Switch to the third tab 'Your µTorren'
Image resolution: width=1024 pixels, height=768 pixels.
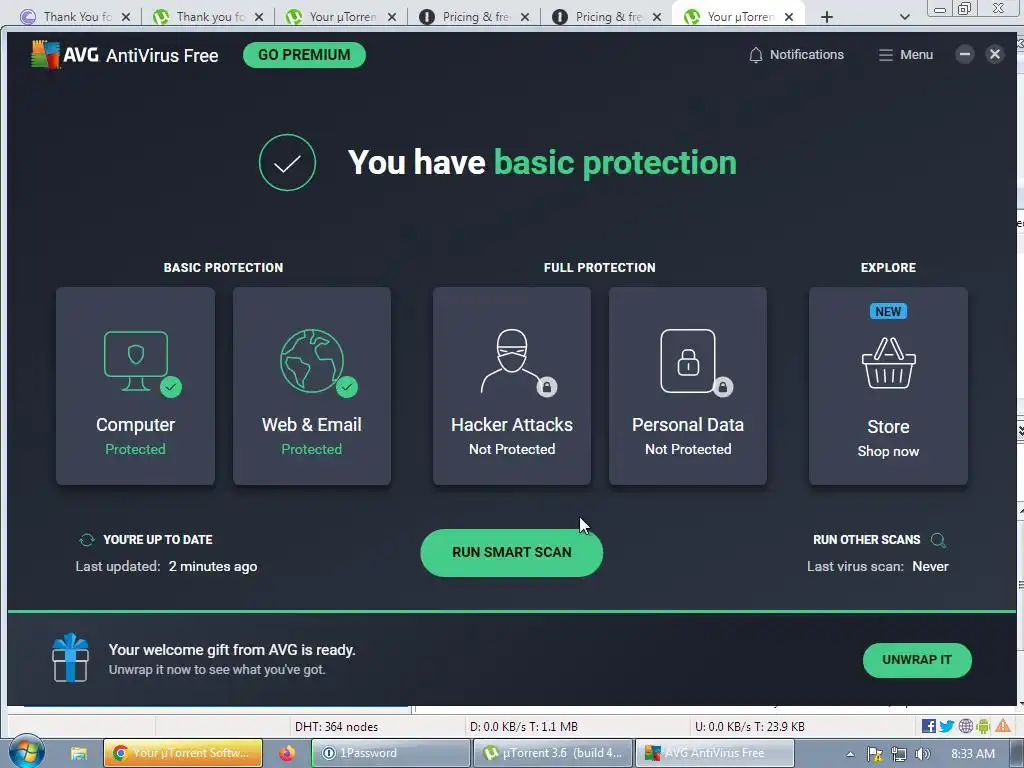341,16
